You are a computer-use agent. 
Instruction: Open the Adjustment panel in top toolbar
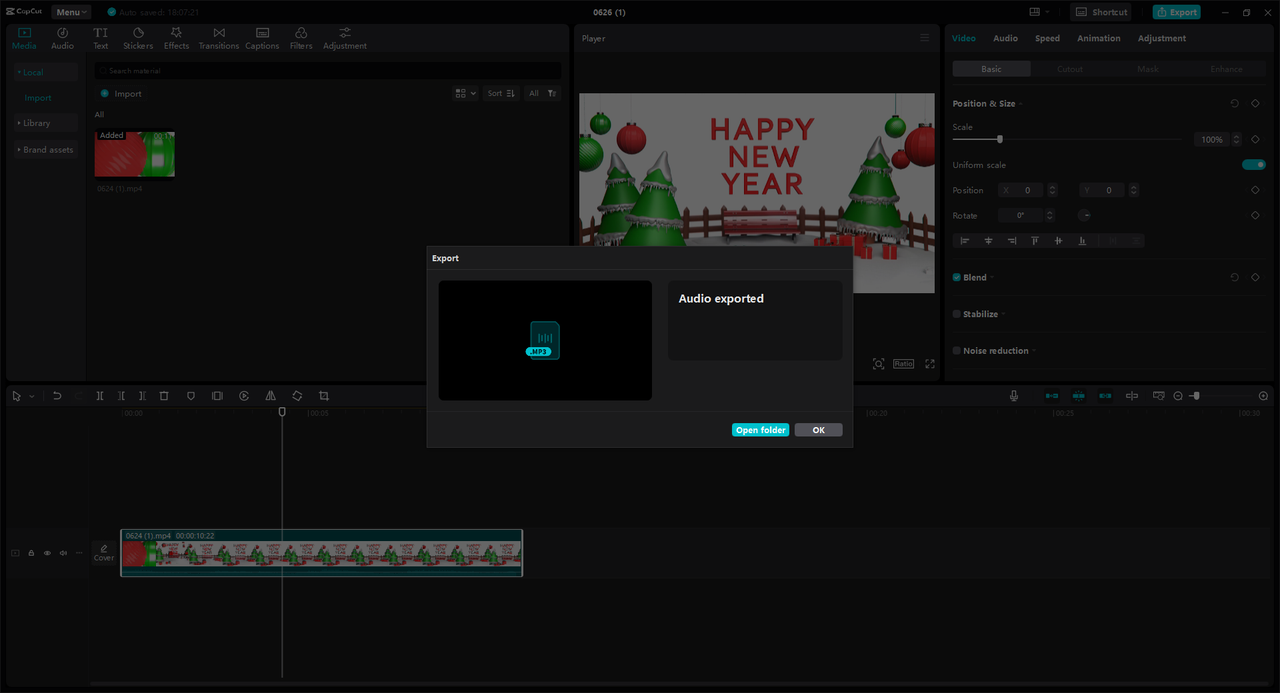tap(345, 38)
